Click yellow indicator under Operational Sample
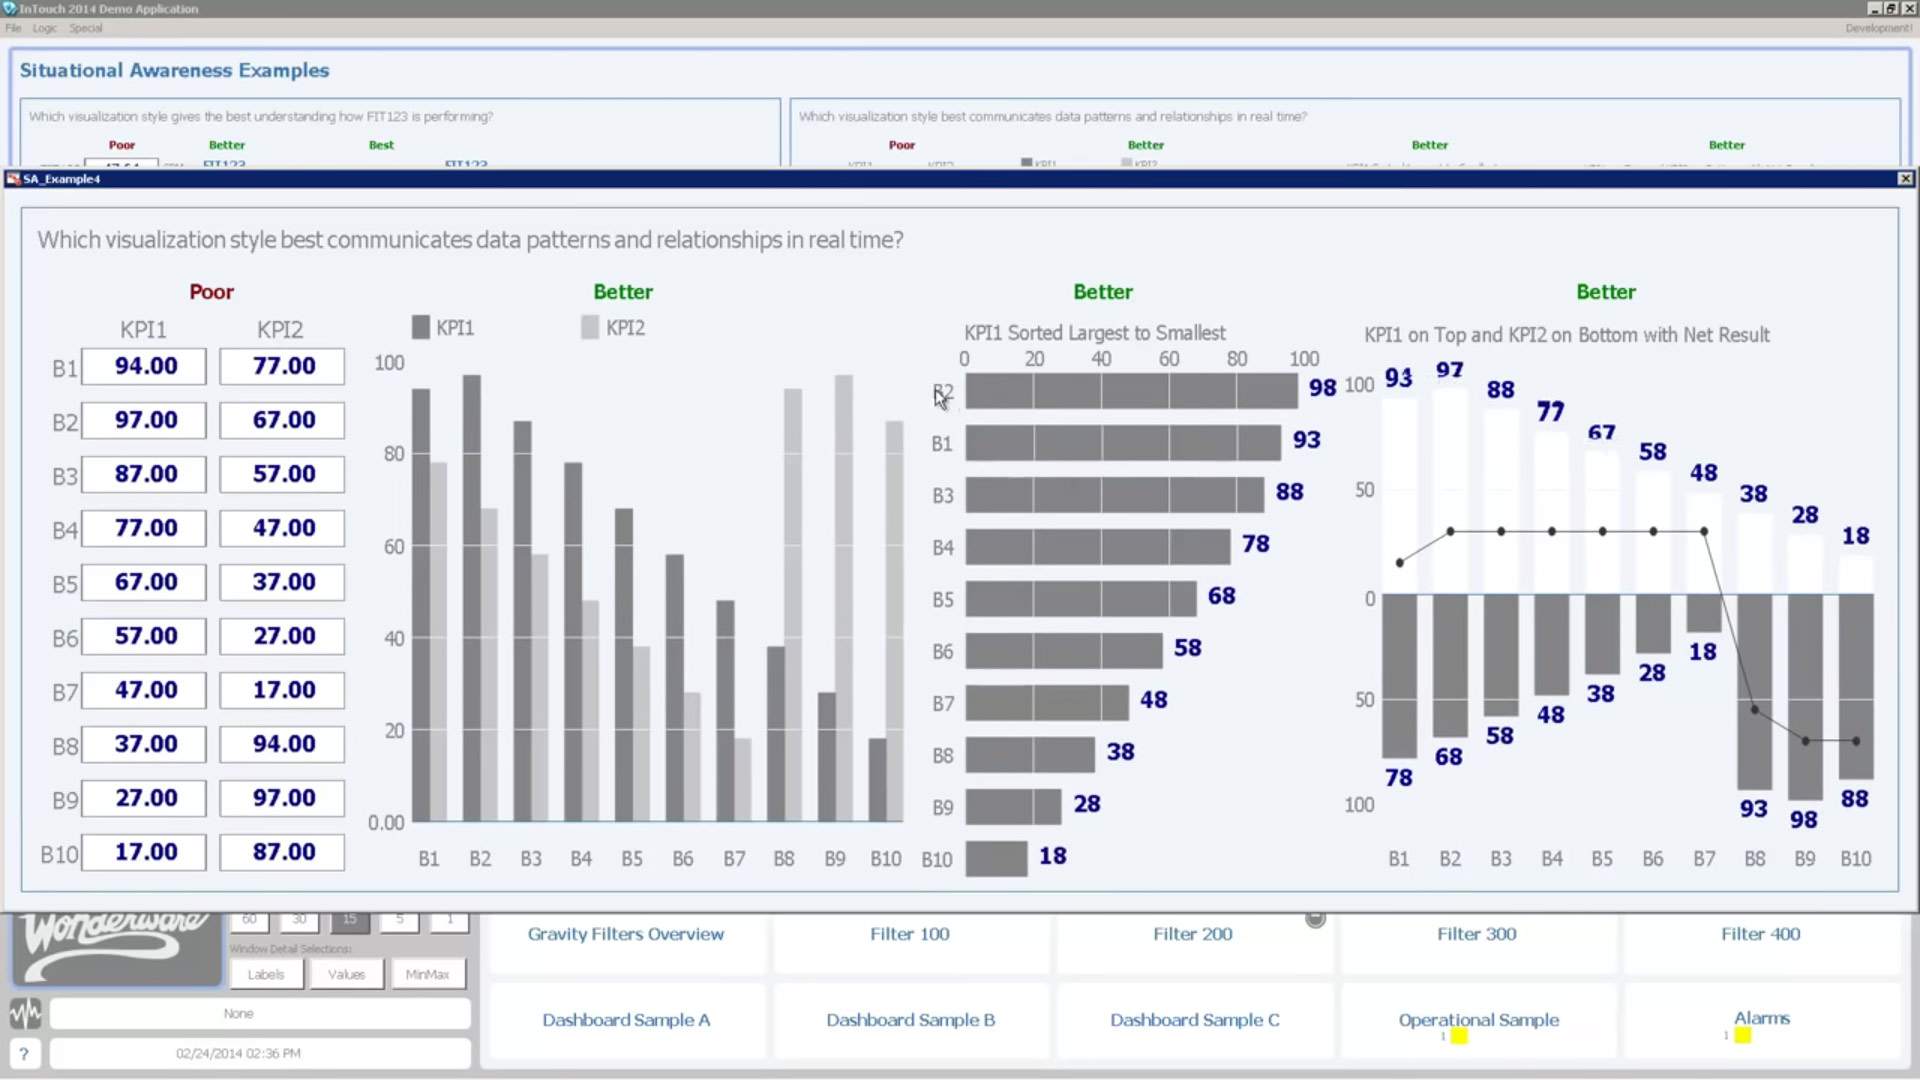Screen dimensions: 1920x1080 (1459, 1036)
